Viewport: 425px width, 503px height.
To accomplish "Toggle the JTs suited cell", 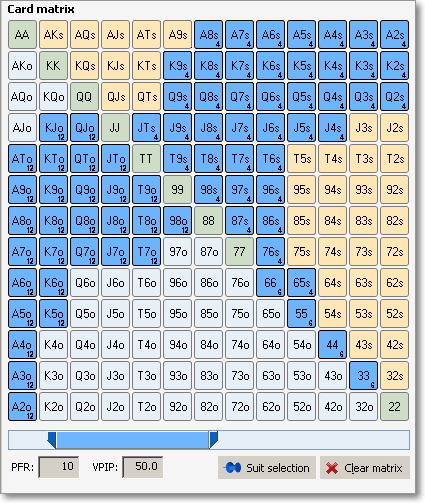I will click(x=146, y=128).
